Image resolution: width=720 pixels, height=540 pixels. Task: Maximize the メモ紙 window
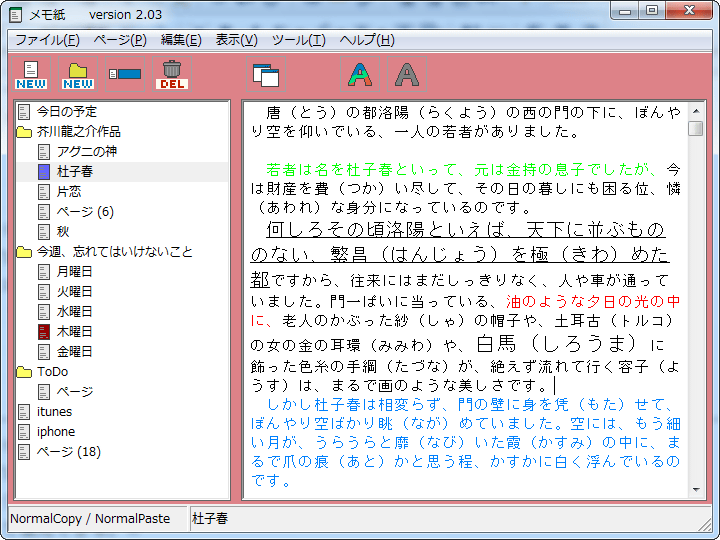point(652,11)
